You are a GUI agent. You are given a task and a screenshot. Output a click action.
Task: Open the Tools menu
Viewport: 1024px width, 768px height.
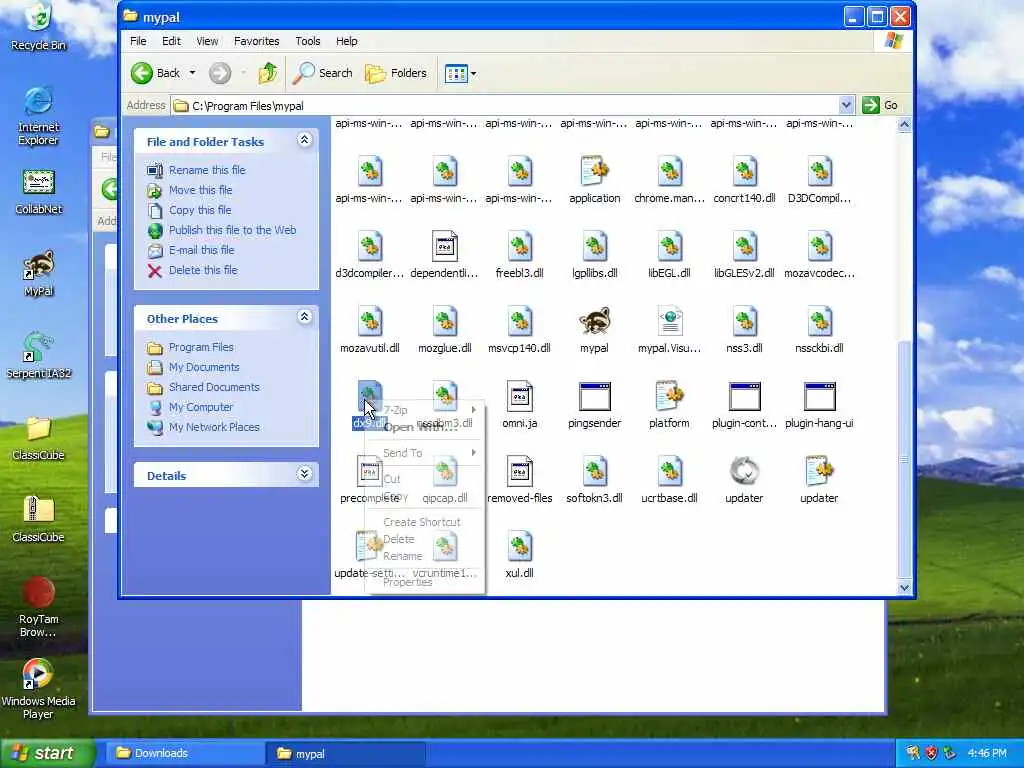pyautogui.click(x=308, y=41)
